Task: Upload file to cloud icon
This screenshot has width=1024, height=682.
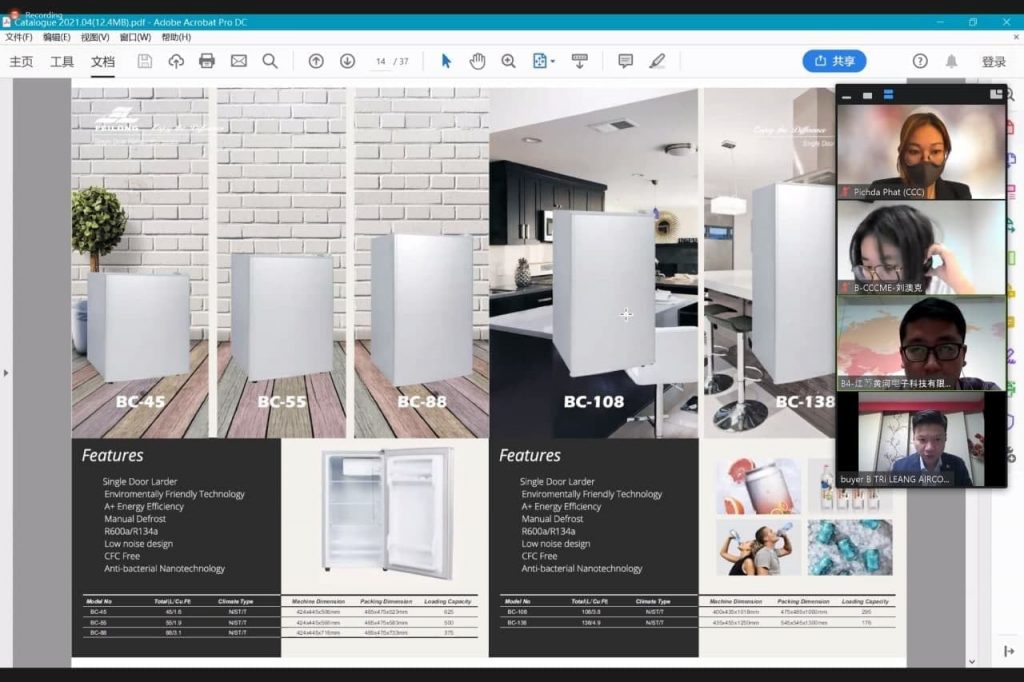Action: (x=176, y=61)
